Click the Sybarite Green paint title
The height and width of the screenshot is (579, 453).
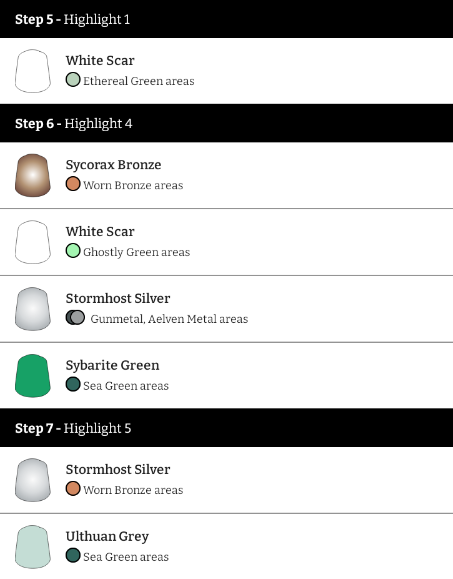(113, 365)
